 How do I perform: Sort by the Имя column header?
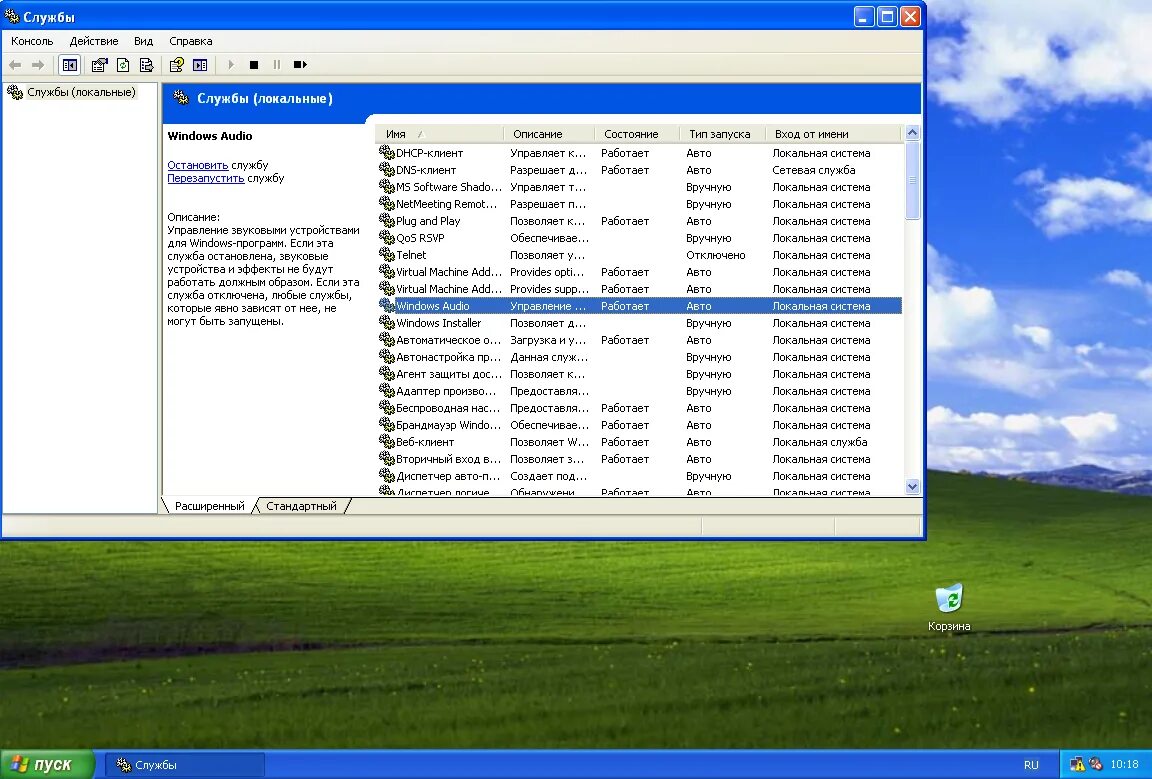pos(439,134)
